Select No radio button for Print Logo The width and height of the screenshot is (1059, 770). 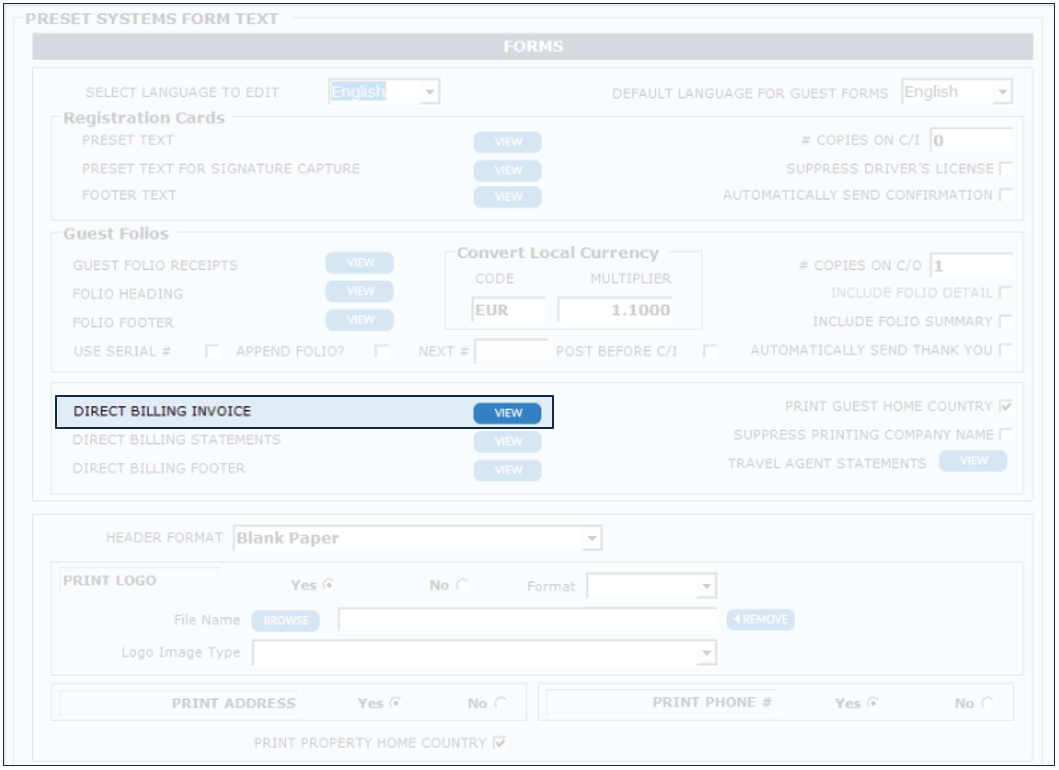pos(463,586)
